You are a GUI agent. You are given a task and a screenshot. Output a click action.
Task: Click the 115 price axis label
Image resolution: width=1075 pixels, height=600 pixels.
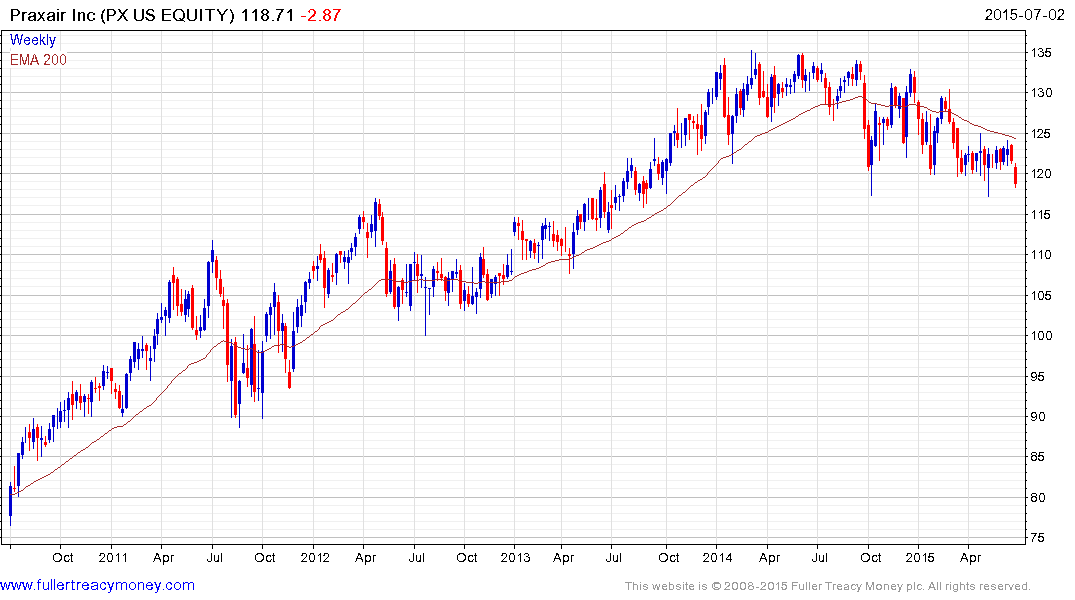click(1041, 215)
